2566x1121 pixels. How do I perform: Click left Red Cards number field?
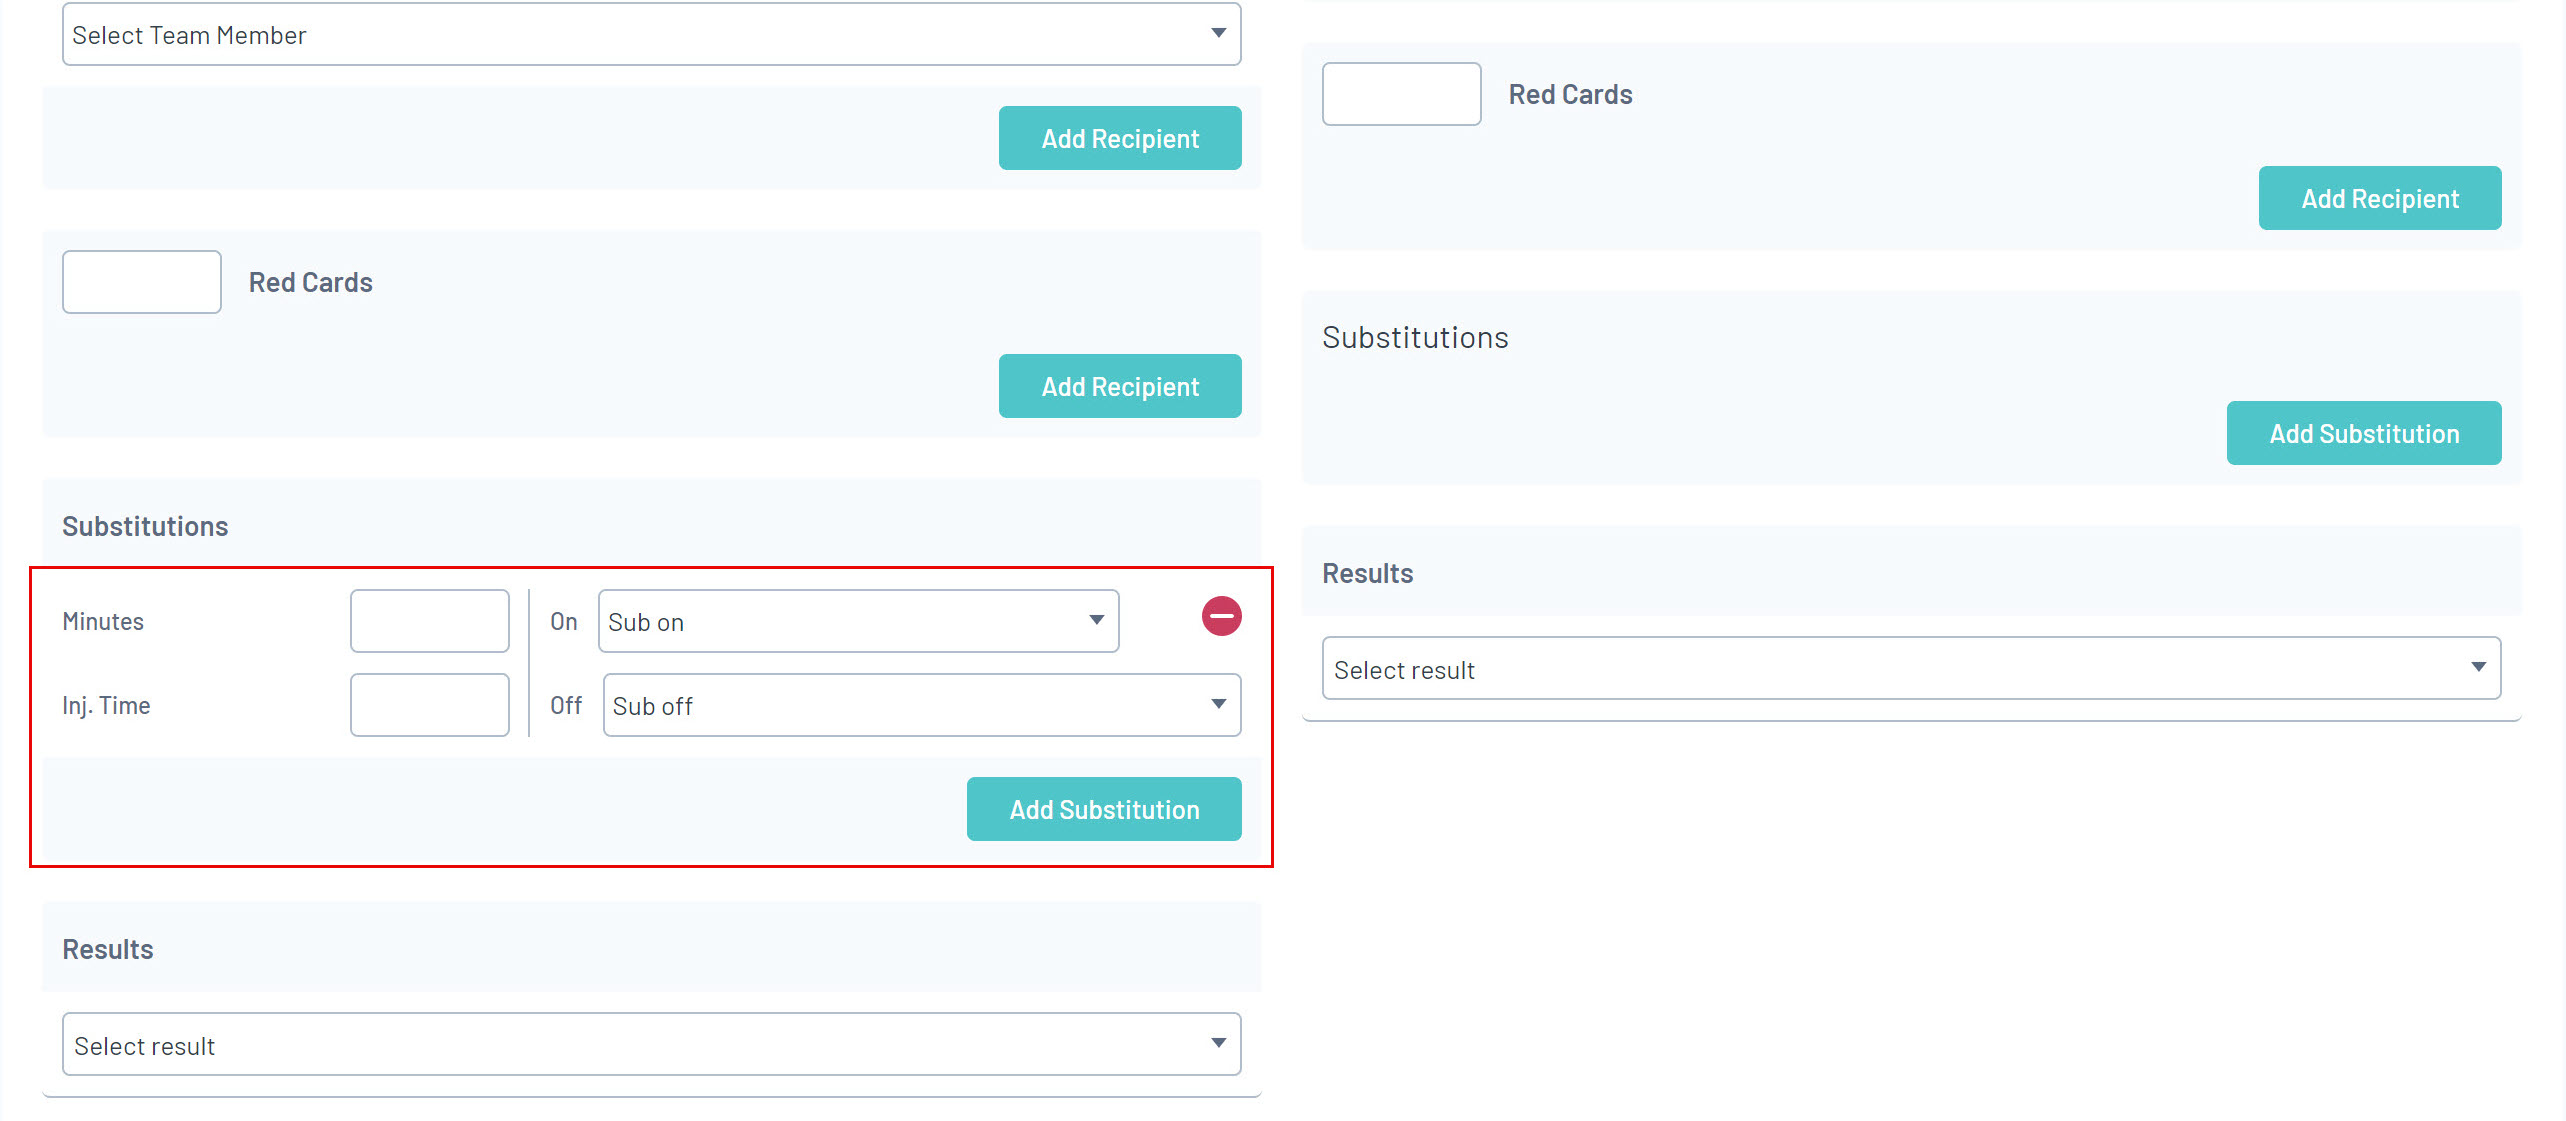pos(141,282)
